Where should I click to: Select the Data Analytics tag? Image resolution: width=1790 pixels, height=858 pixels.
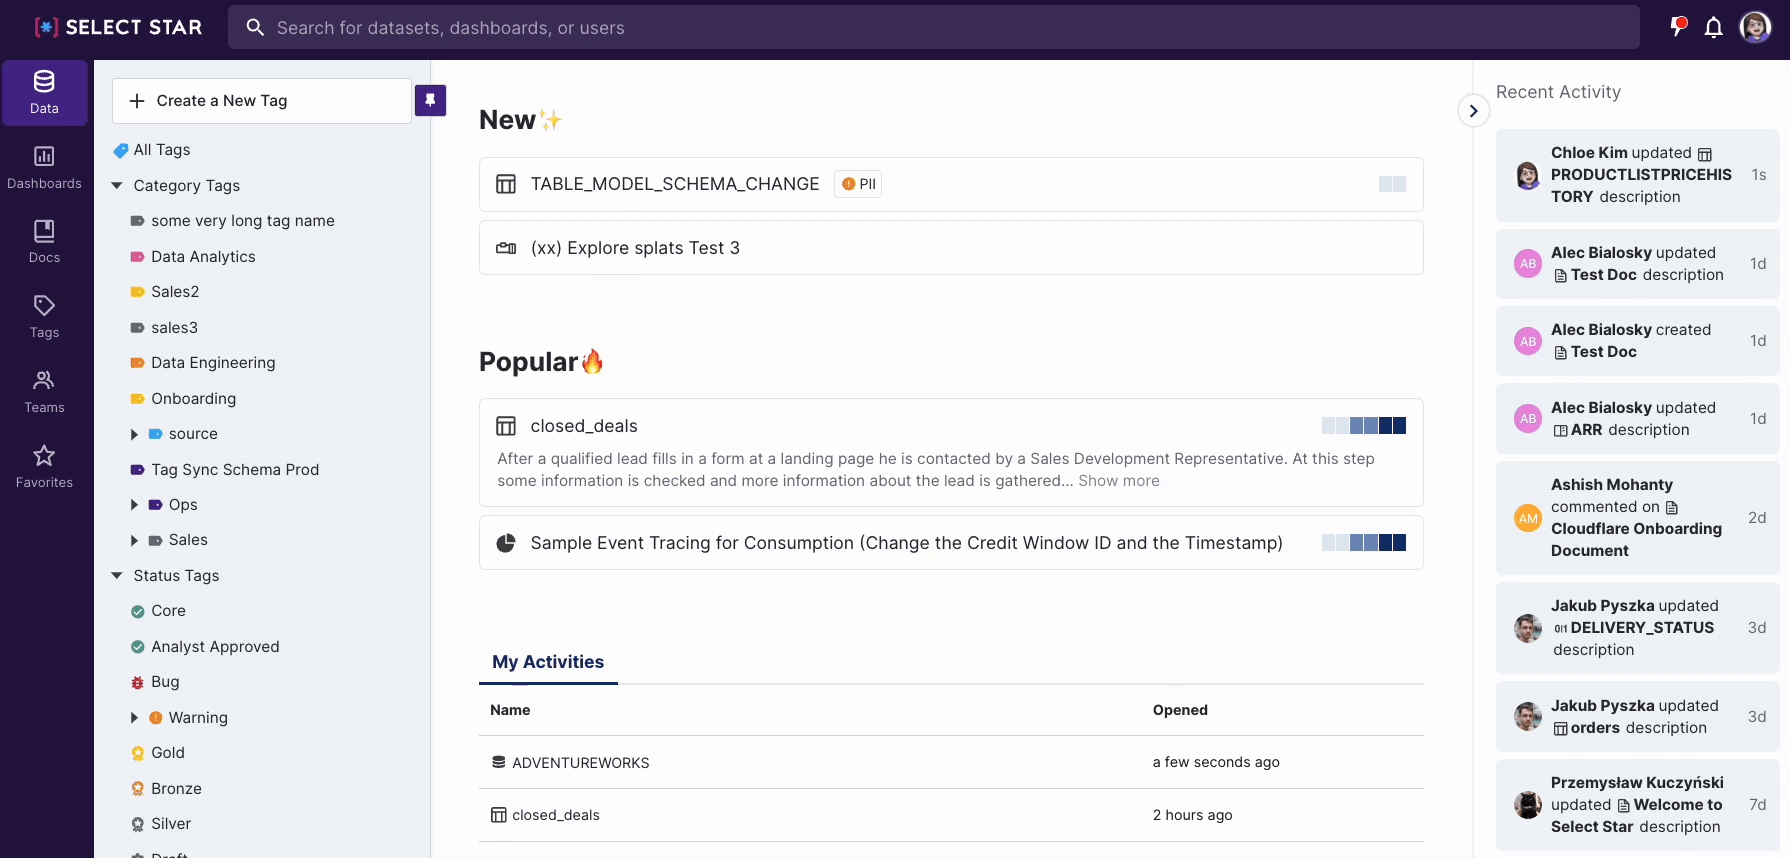[x=203, y=257]
